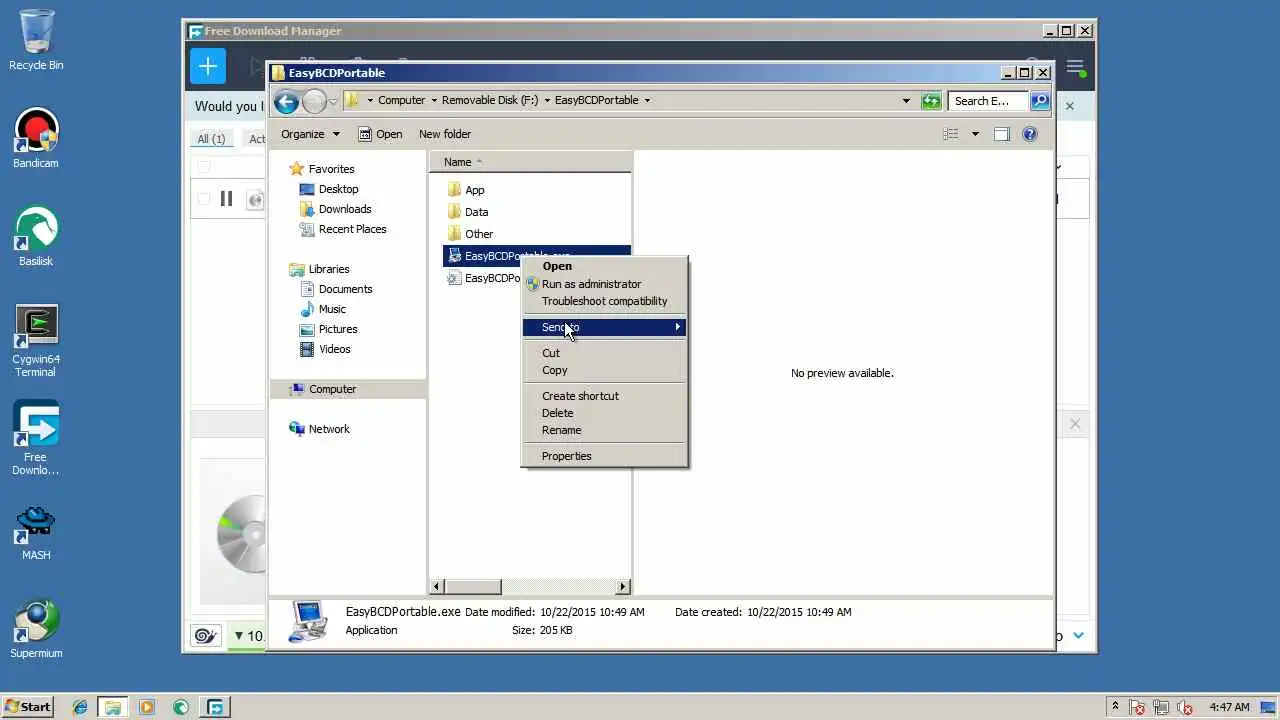The width and height of the screenshot is (1280, 720).
Task: Select Desktop under Favorites
Action: (x=329, y=189)
